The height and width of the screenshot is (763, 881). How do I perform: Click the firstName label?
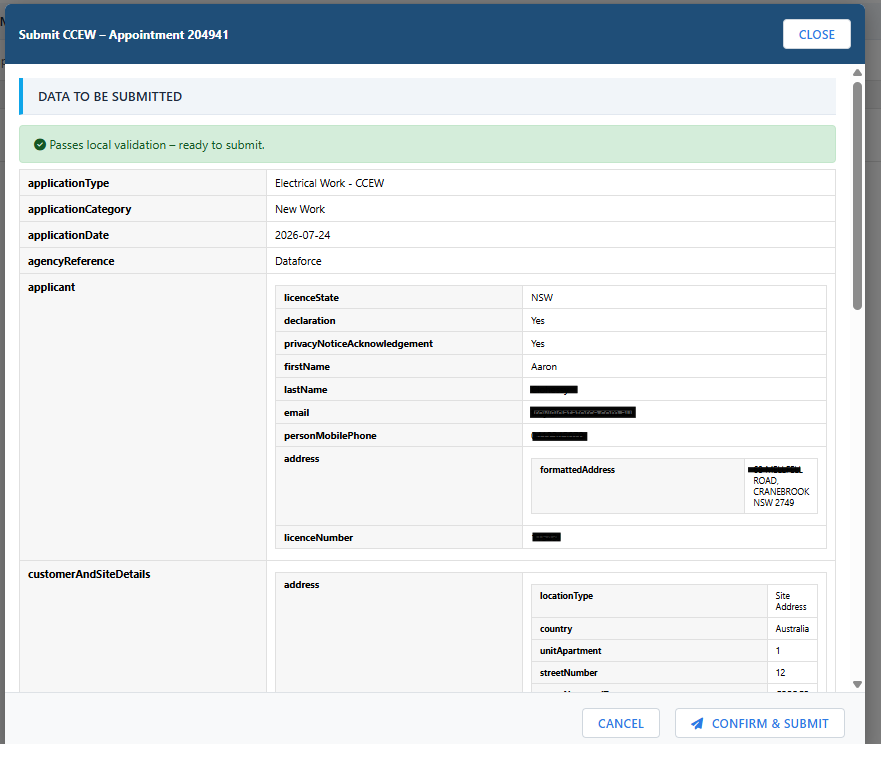pos(307,366)
